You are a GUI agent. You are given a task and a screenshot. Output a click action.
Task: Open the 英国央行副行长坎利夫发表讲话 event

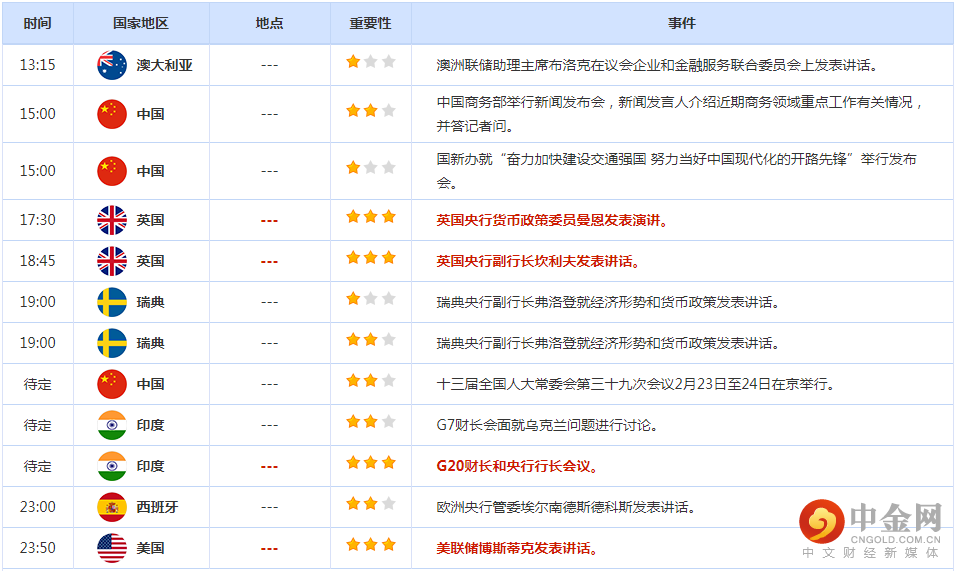538,261
